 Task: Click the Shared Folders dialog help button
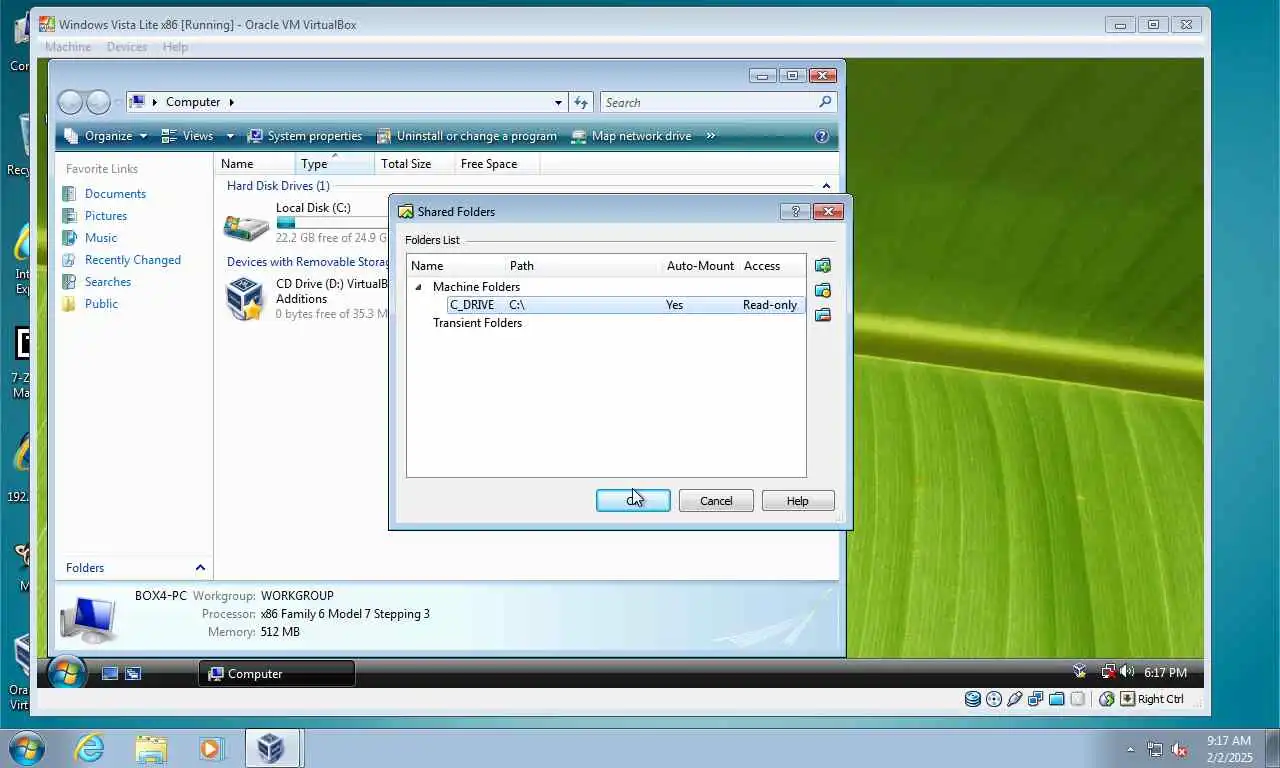(795, 211)
